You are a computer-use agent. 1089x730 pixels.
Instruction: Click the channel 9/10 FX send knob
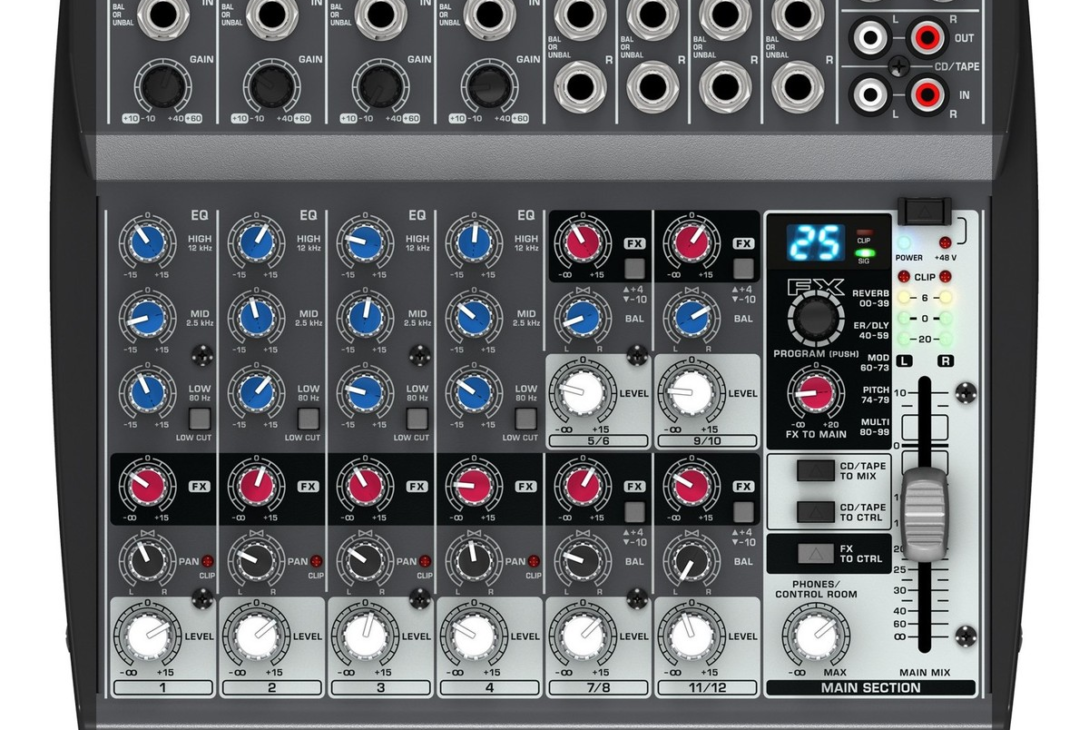[x=691, y=243]
